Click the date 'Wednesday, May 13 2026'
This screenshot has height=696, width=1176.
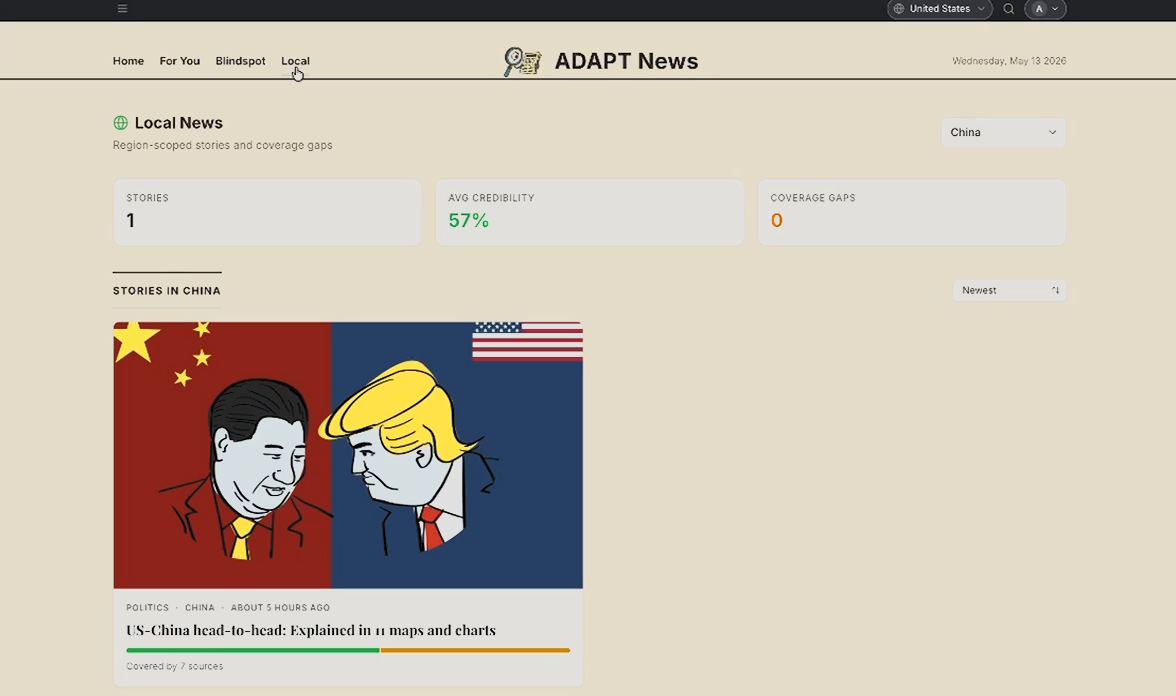click(1009, 61)
